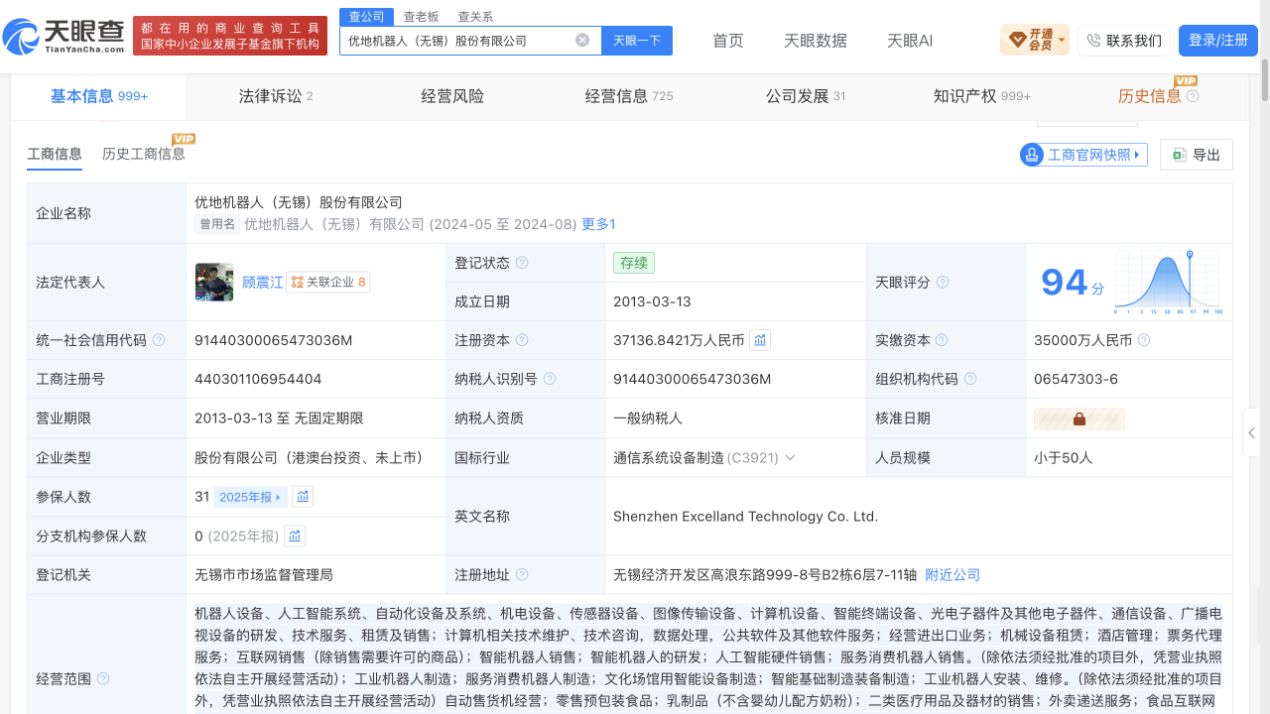
Task: Go to 首页 in top navigation
Action: (728, 40)
